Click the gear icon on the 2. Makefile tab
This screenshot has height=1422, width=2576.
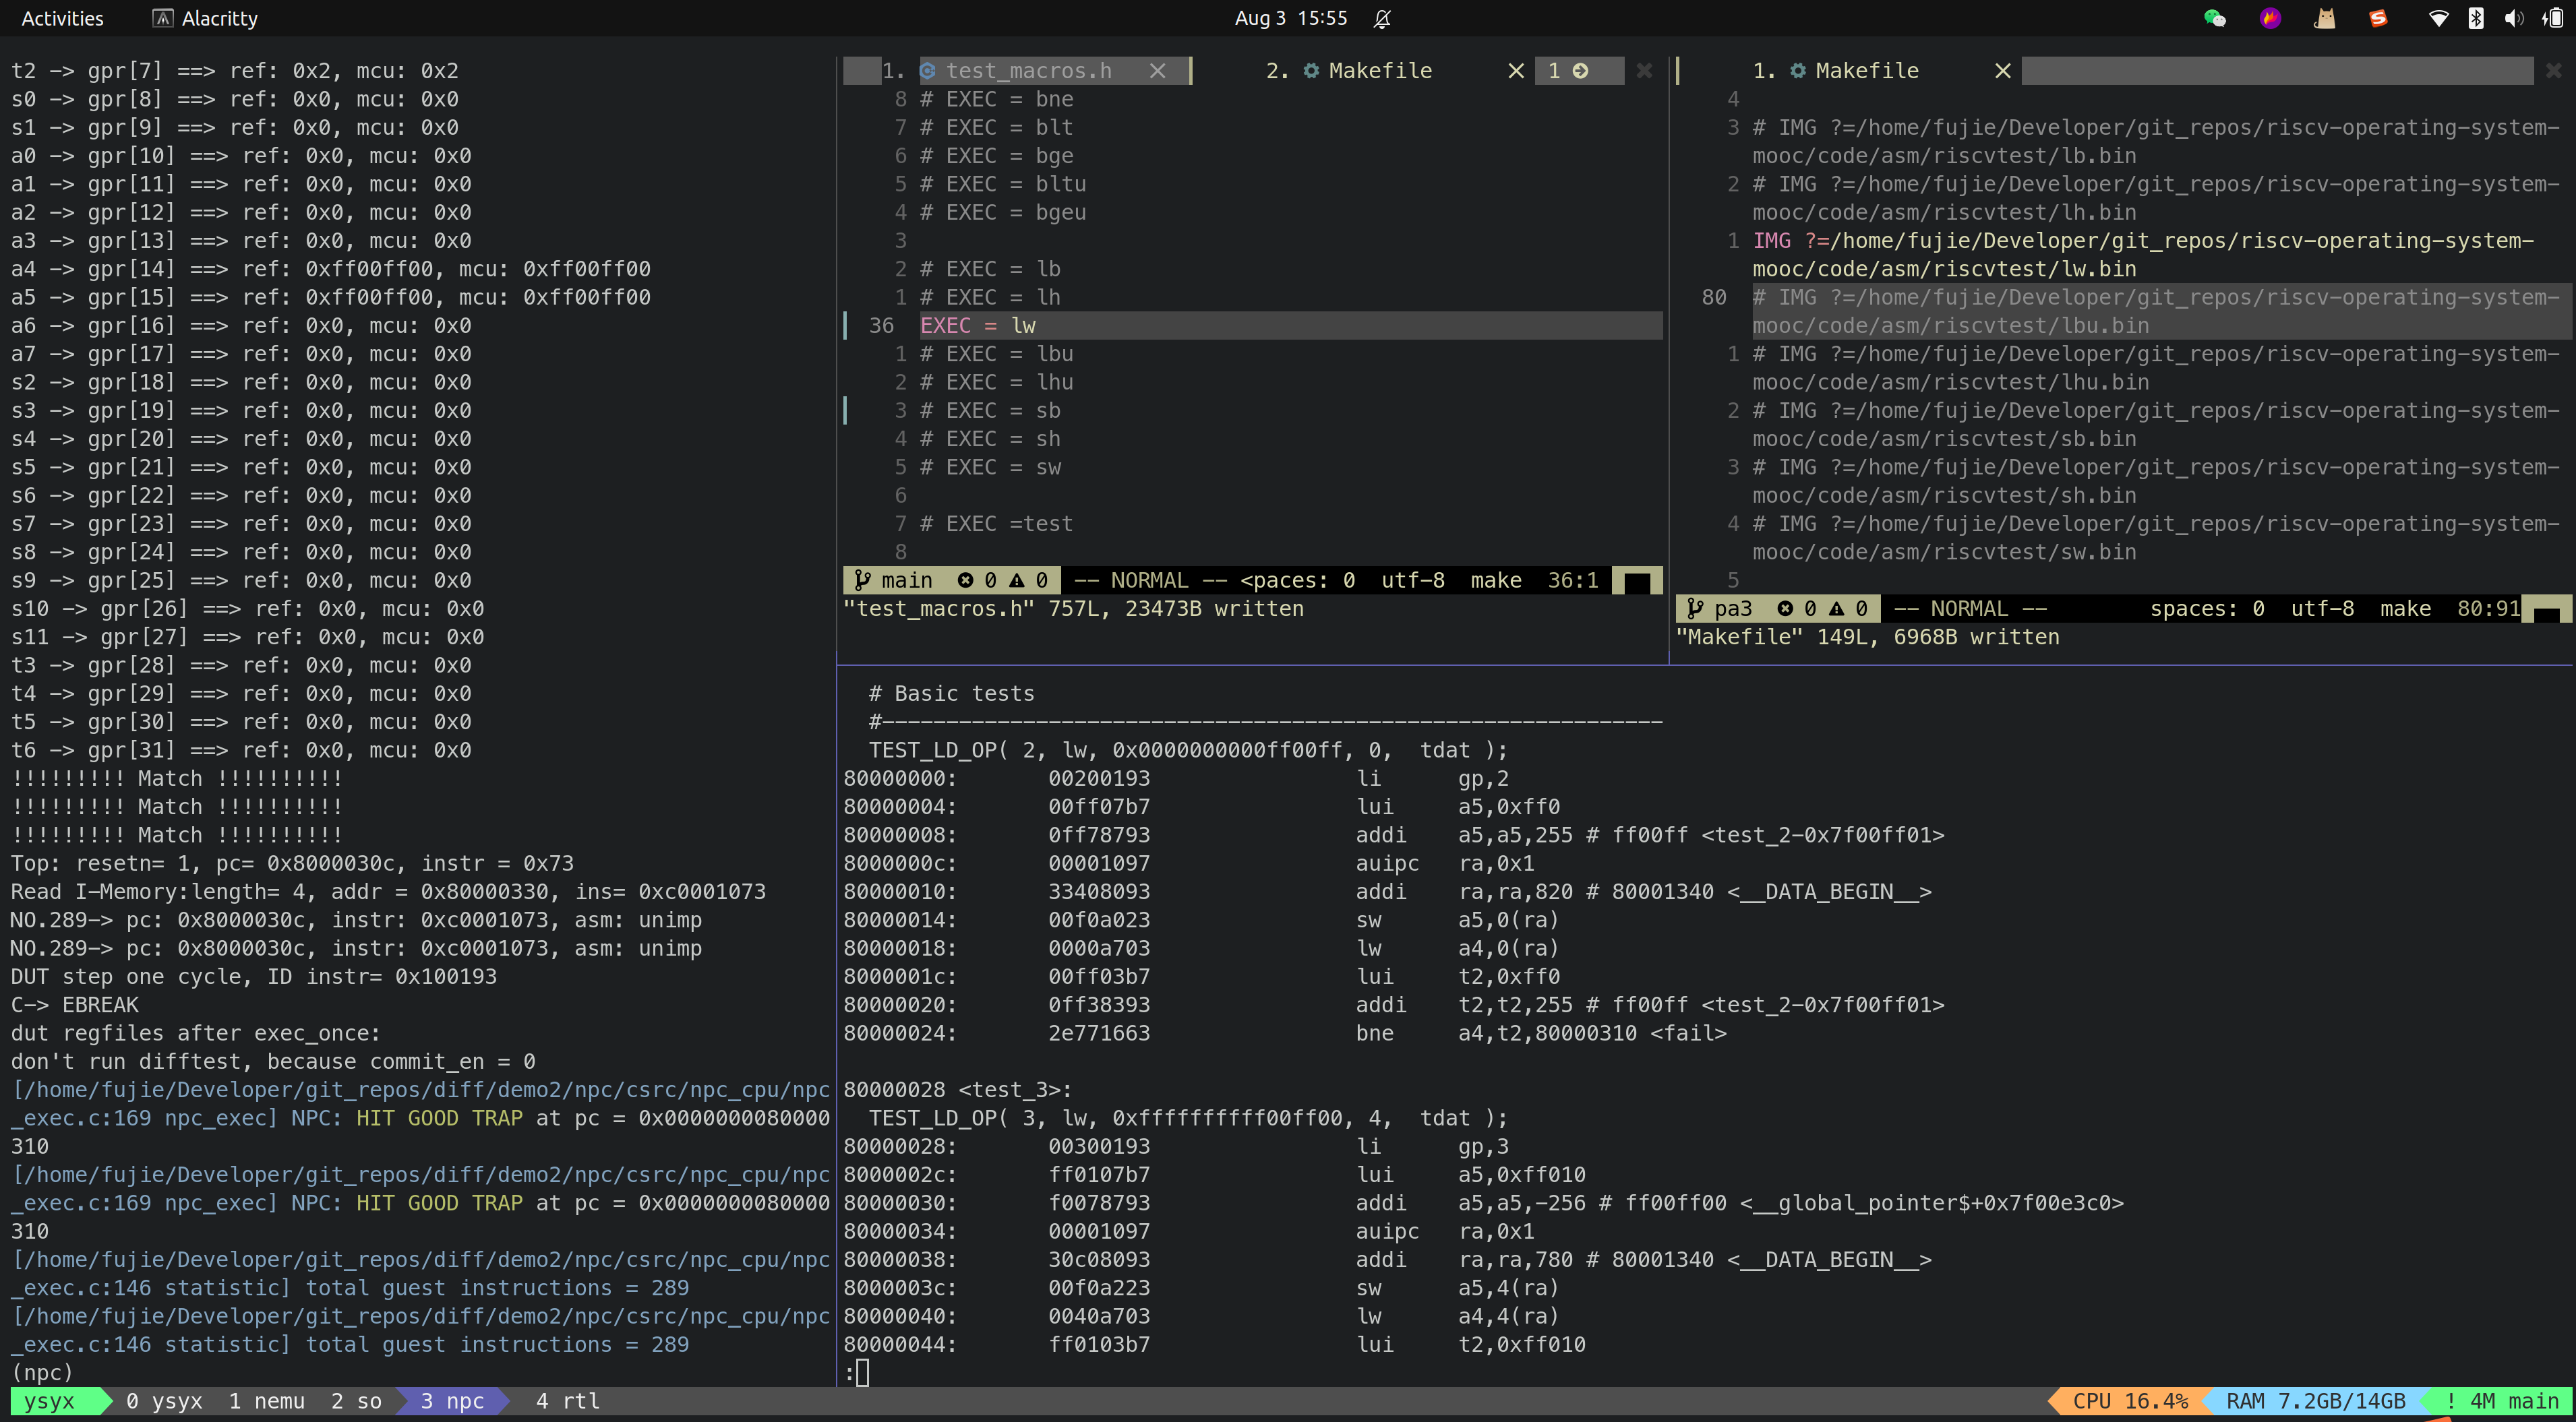tap(1310, 71)
